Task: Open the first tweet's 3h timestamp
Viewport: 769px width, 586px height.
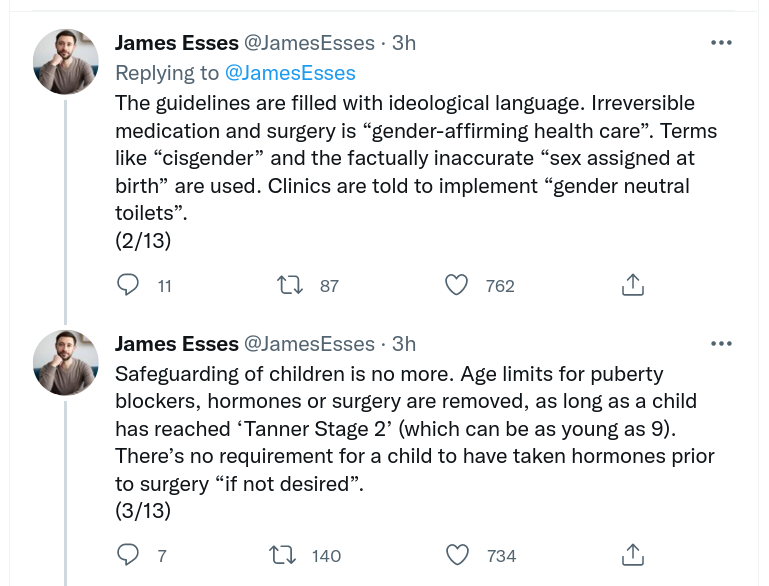Action: pos(403,43)
